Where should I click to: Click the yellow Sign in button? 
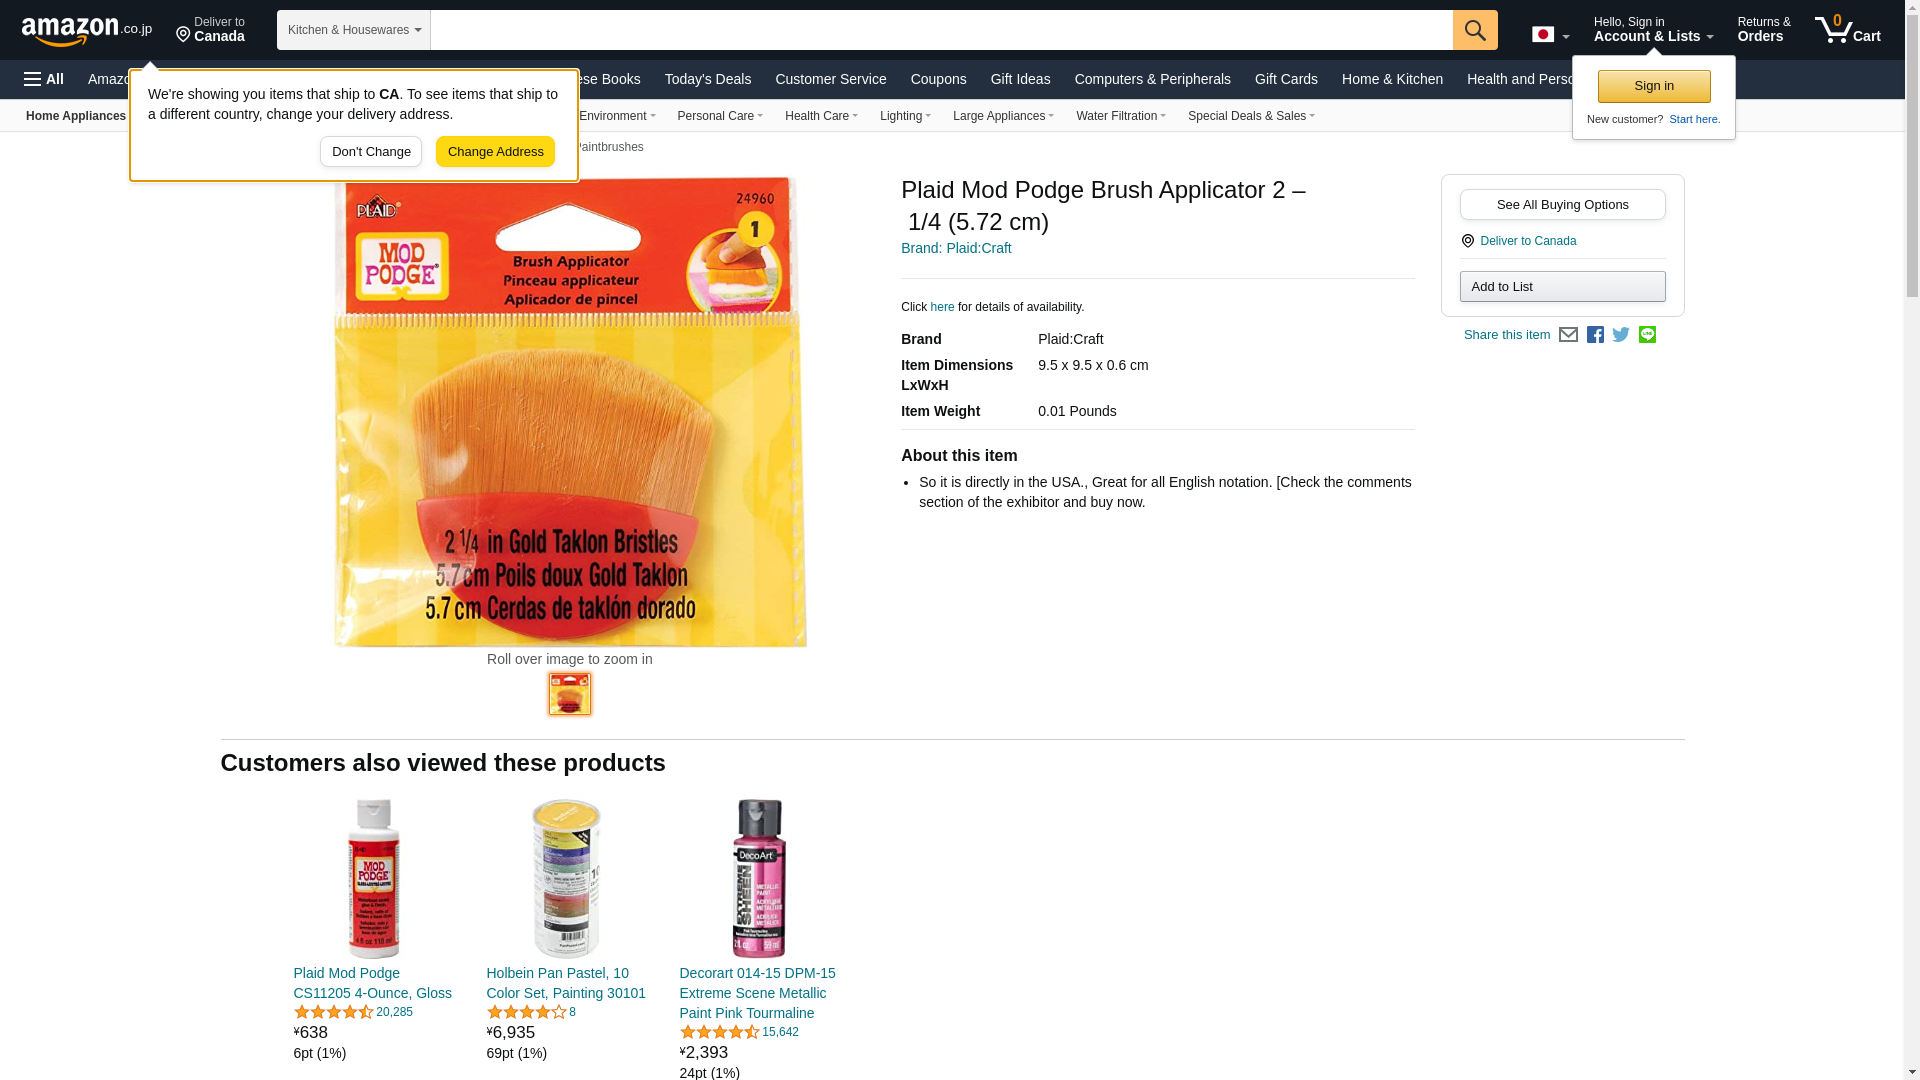[1654, 86]
